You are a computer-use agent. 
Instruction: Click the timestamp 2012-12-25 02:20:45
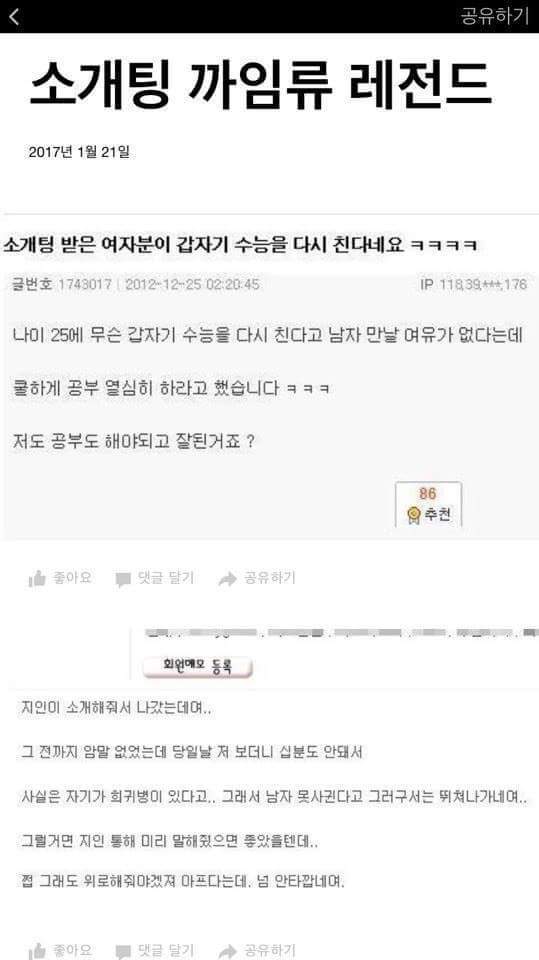tap(192, 285)
